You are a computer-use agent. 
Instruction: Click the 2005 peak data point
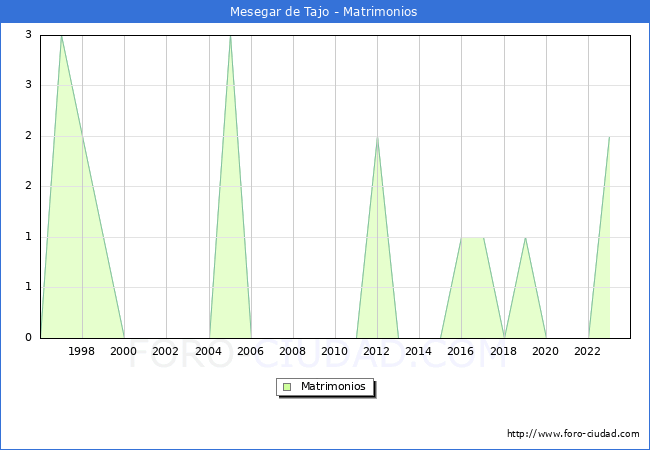click(x=230, y=36)
